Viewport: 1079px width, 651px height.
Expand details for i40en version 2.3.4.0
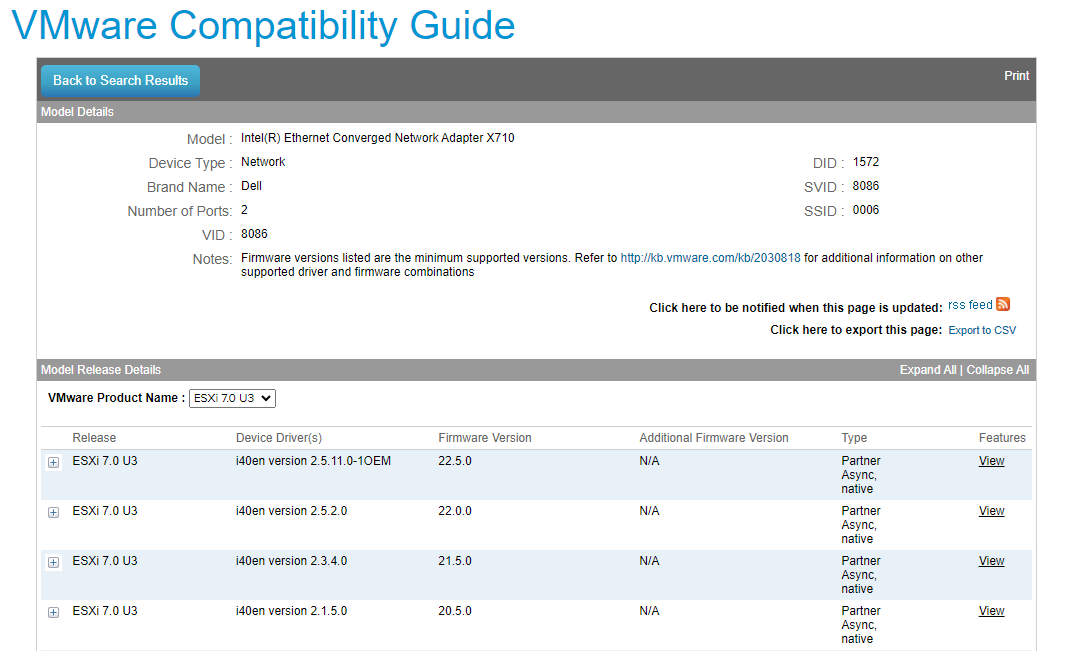(x=53, y=563)
